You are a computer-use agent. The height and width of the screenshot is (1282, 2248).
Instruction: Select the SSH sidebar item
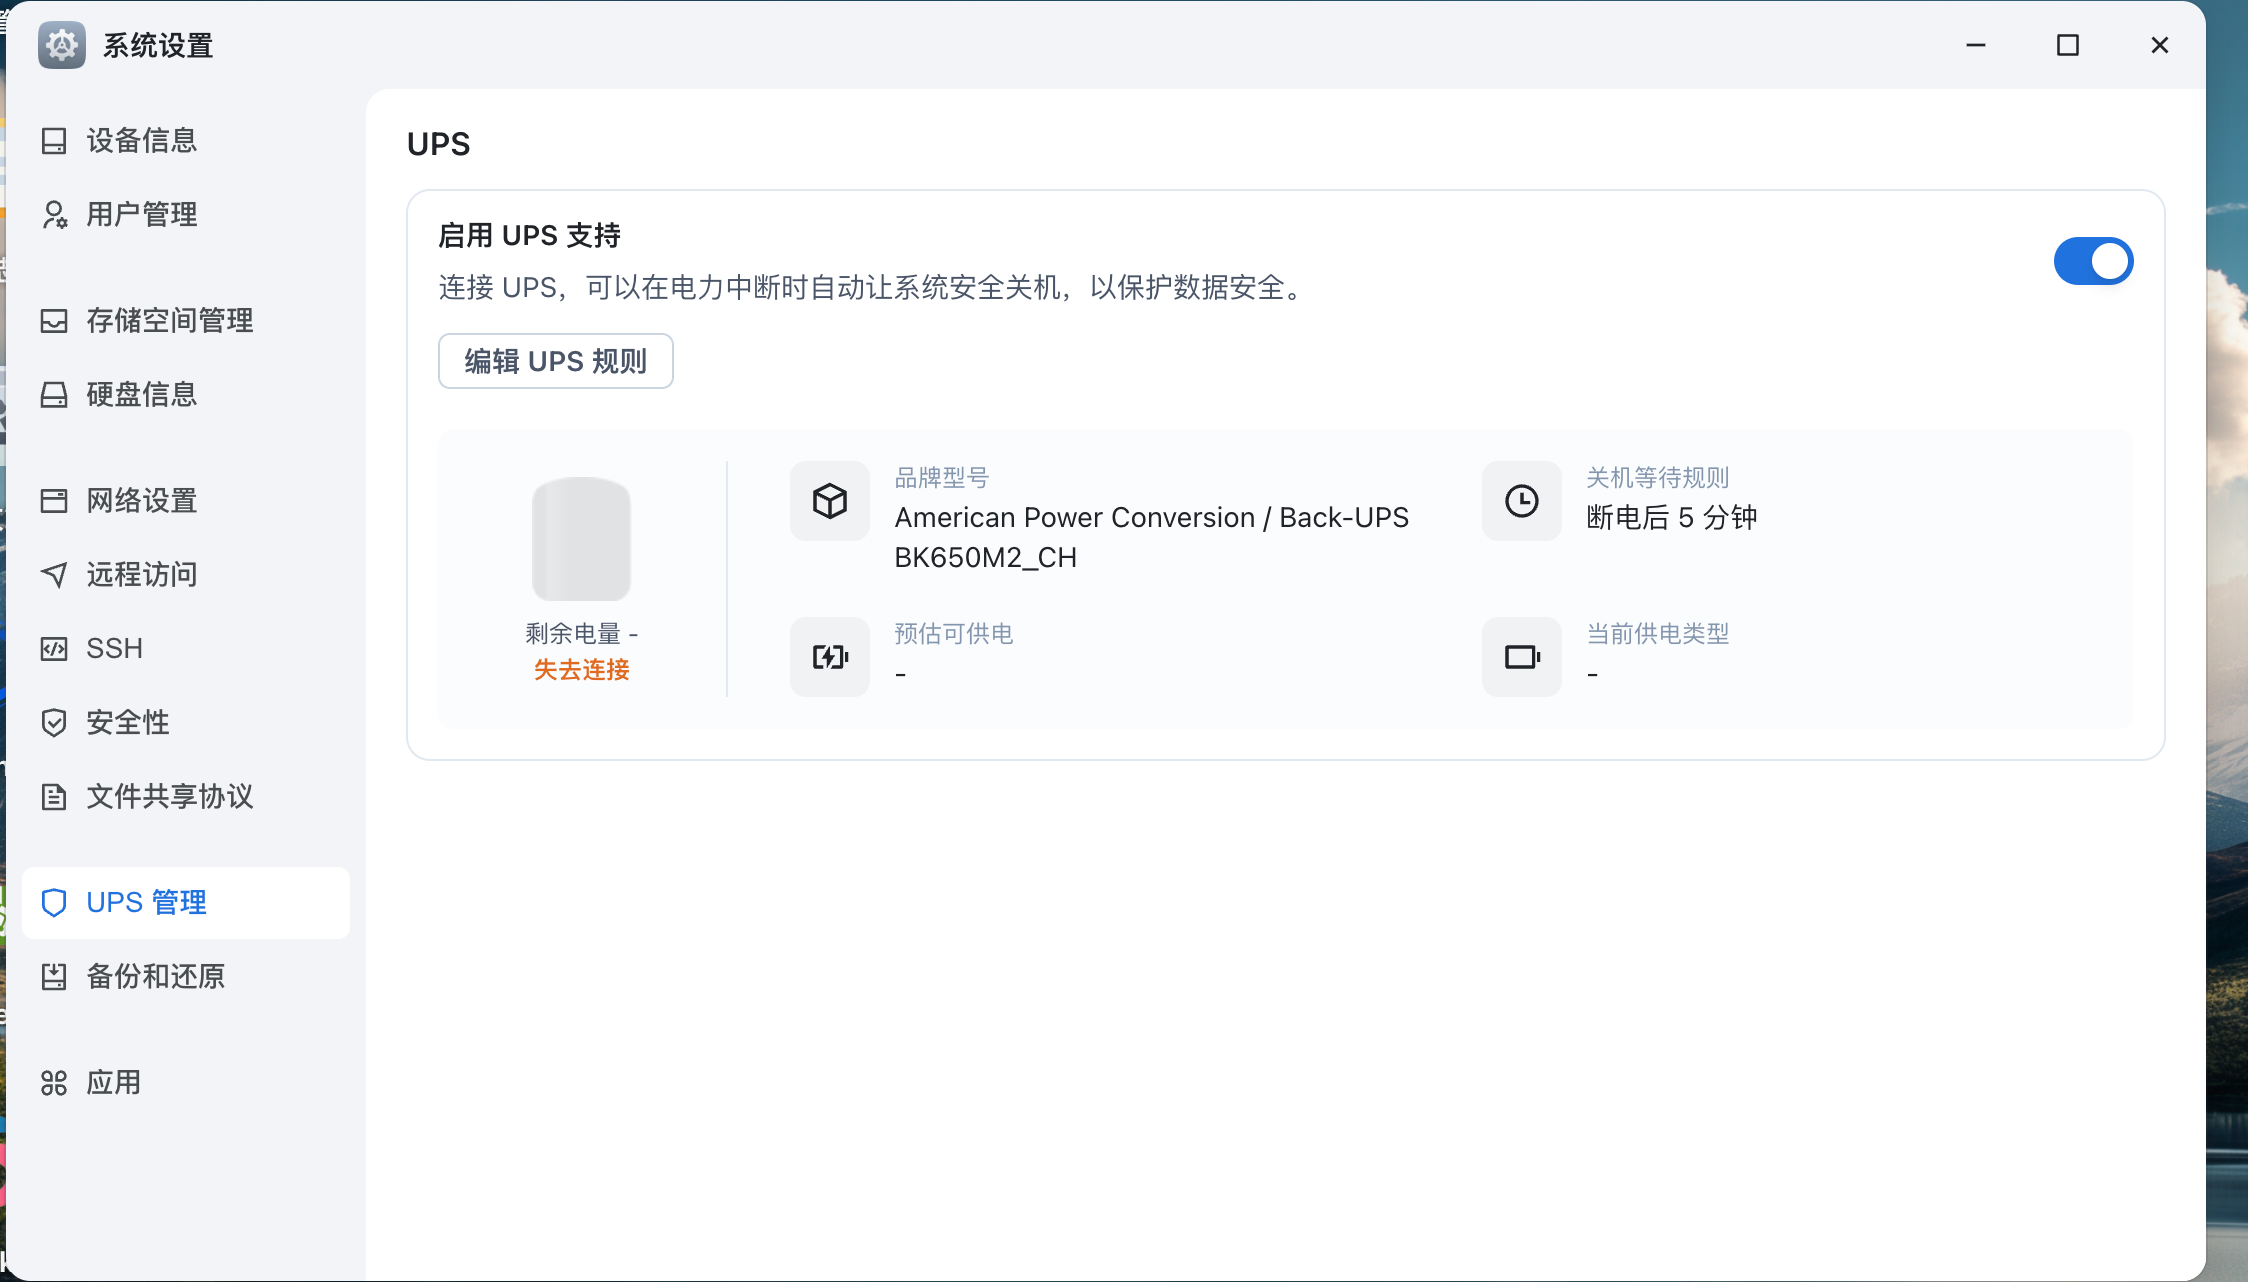pos(186,649)
